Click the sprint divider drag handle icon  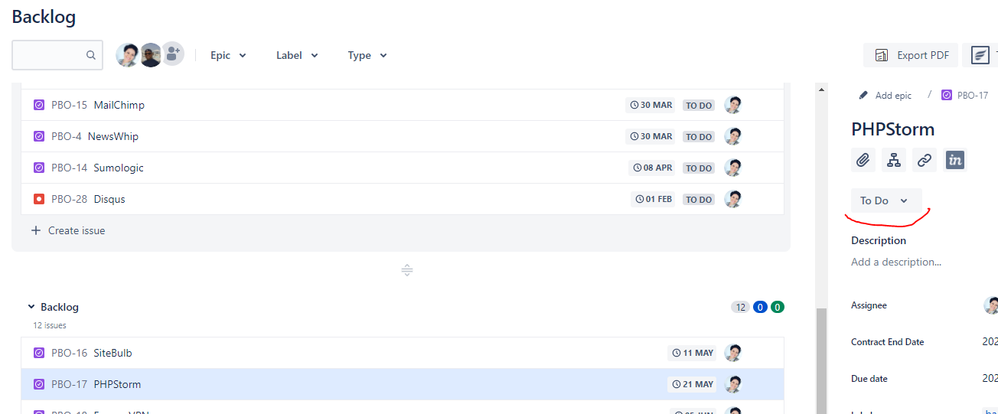407,270
